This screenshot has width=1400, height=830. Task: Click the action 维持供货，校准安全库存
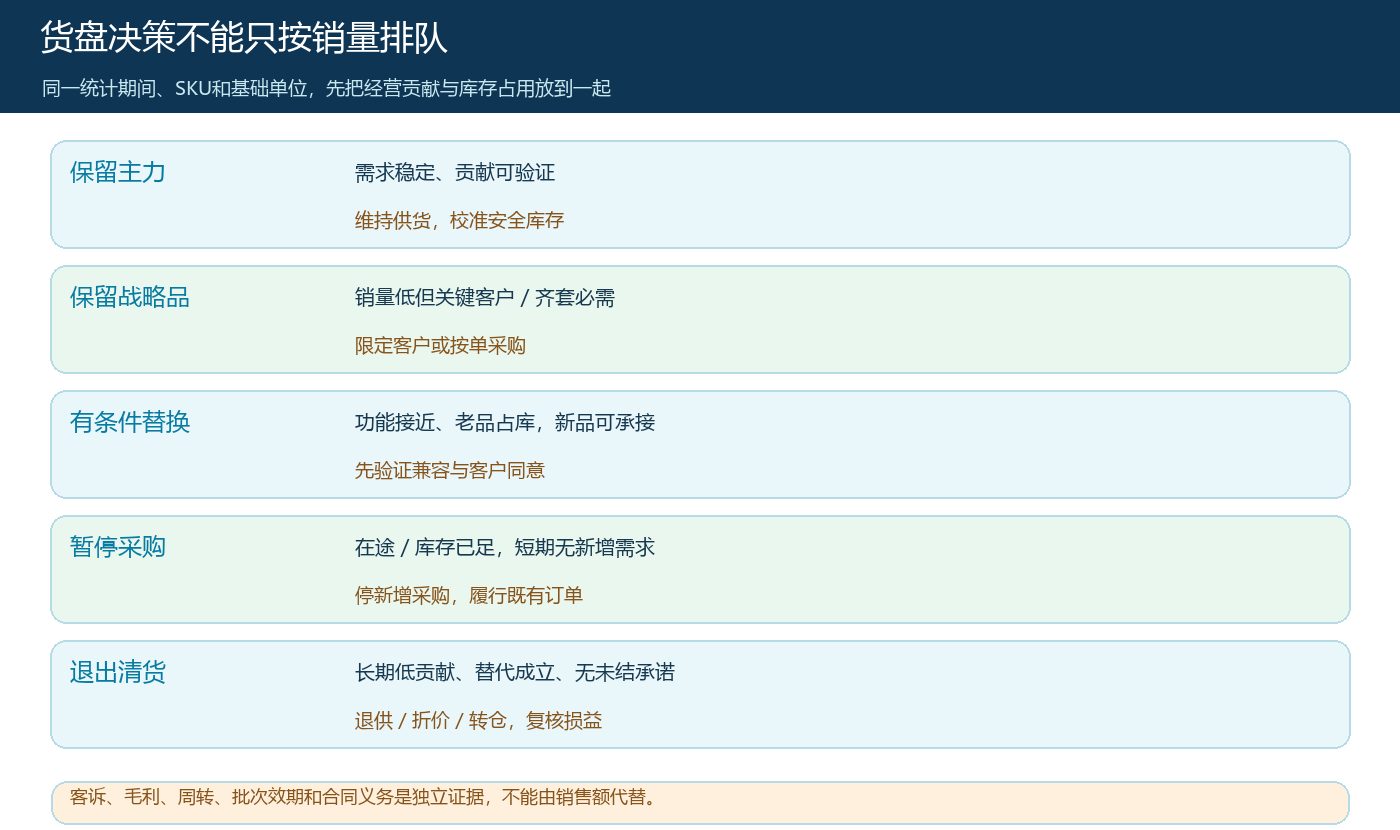click(x=459, y=220)
